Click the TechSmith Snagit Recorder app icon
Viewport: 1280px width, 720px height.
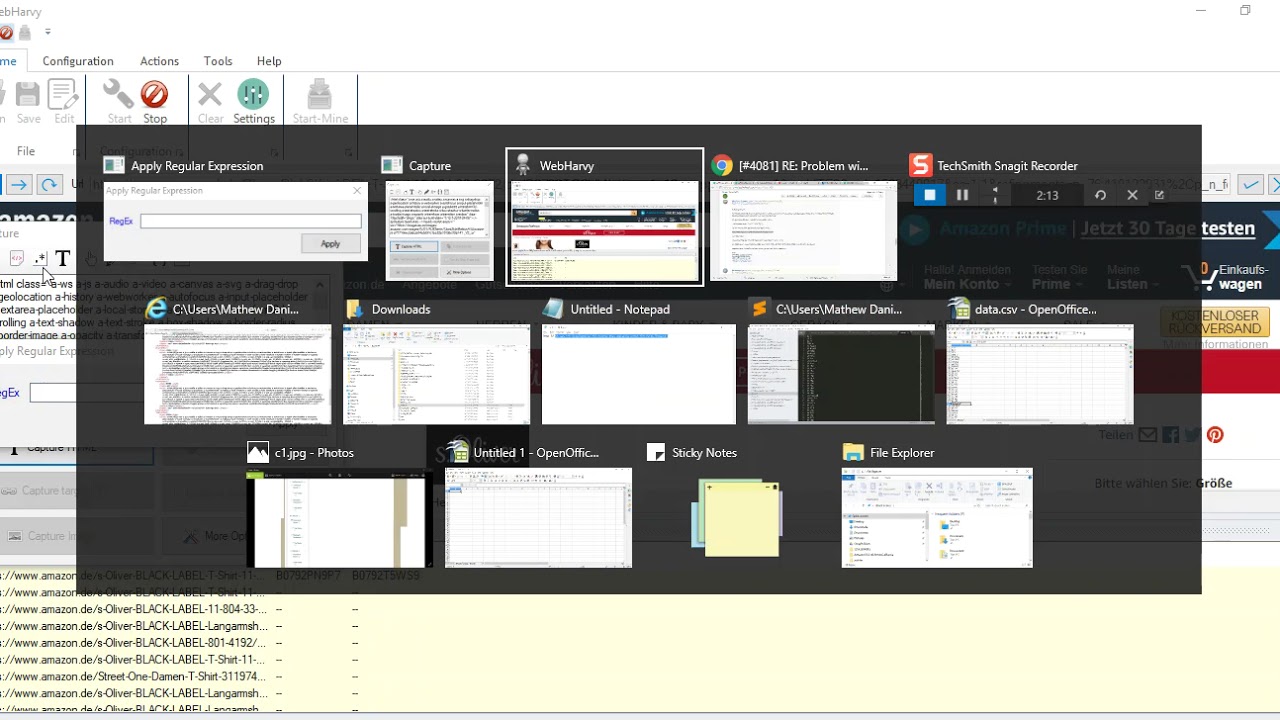tap(920, 166)
